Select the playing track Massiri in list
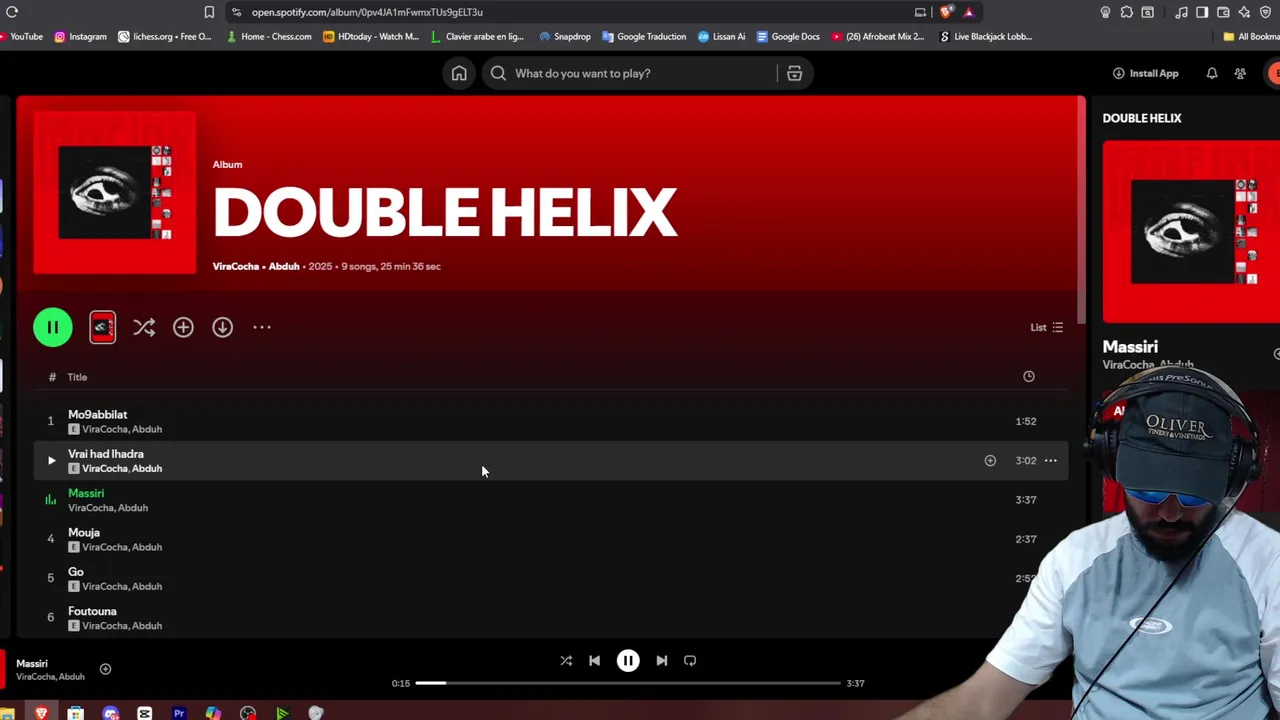 click(551, 499)
